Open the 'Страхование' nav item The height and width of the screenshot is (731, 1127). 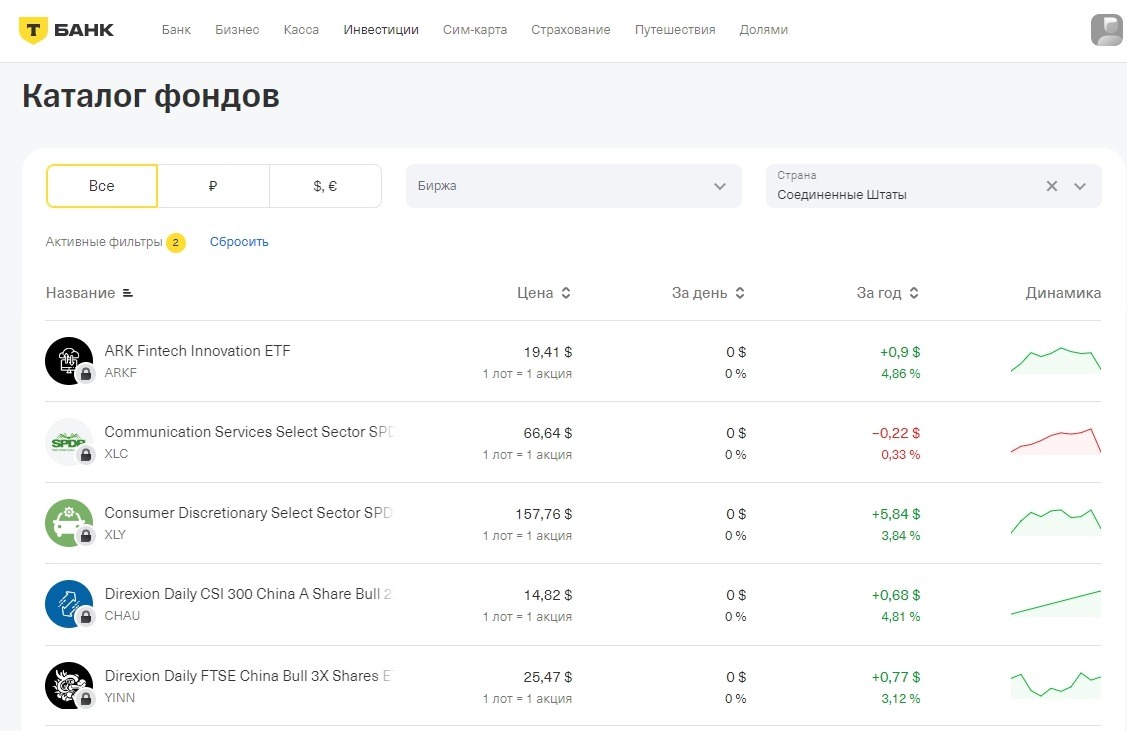(571, 29)
